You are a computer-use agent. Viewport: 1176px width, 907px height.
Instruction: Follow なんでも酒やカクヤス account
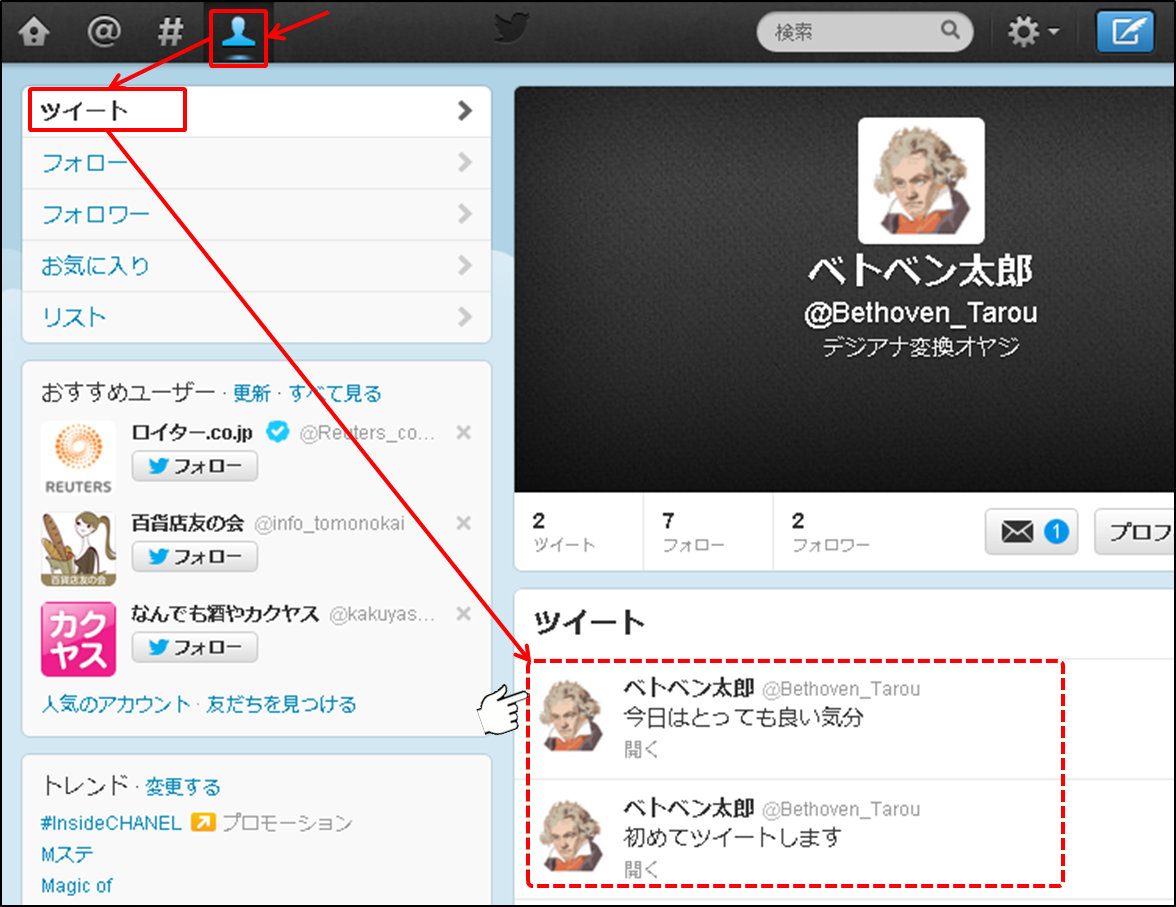tap(195, 647)
